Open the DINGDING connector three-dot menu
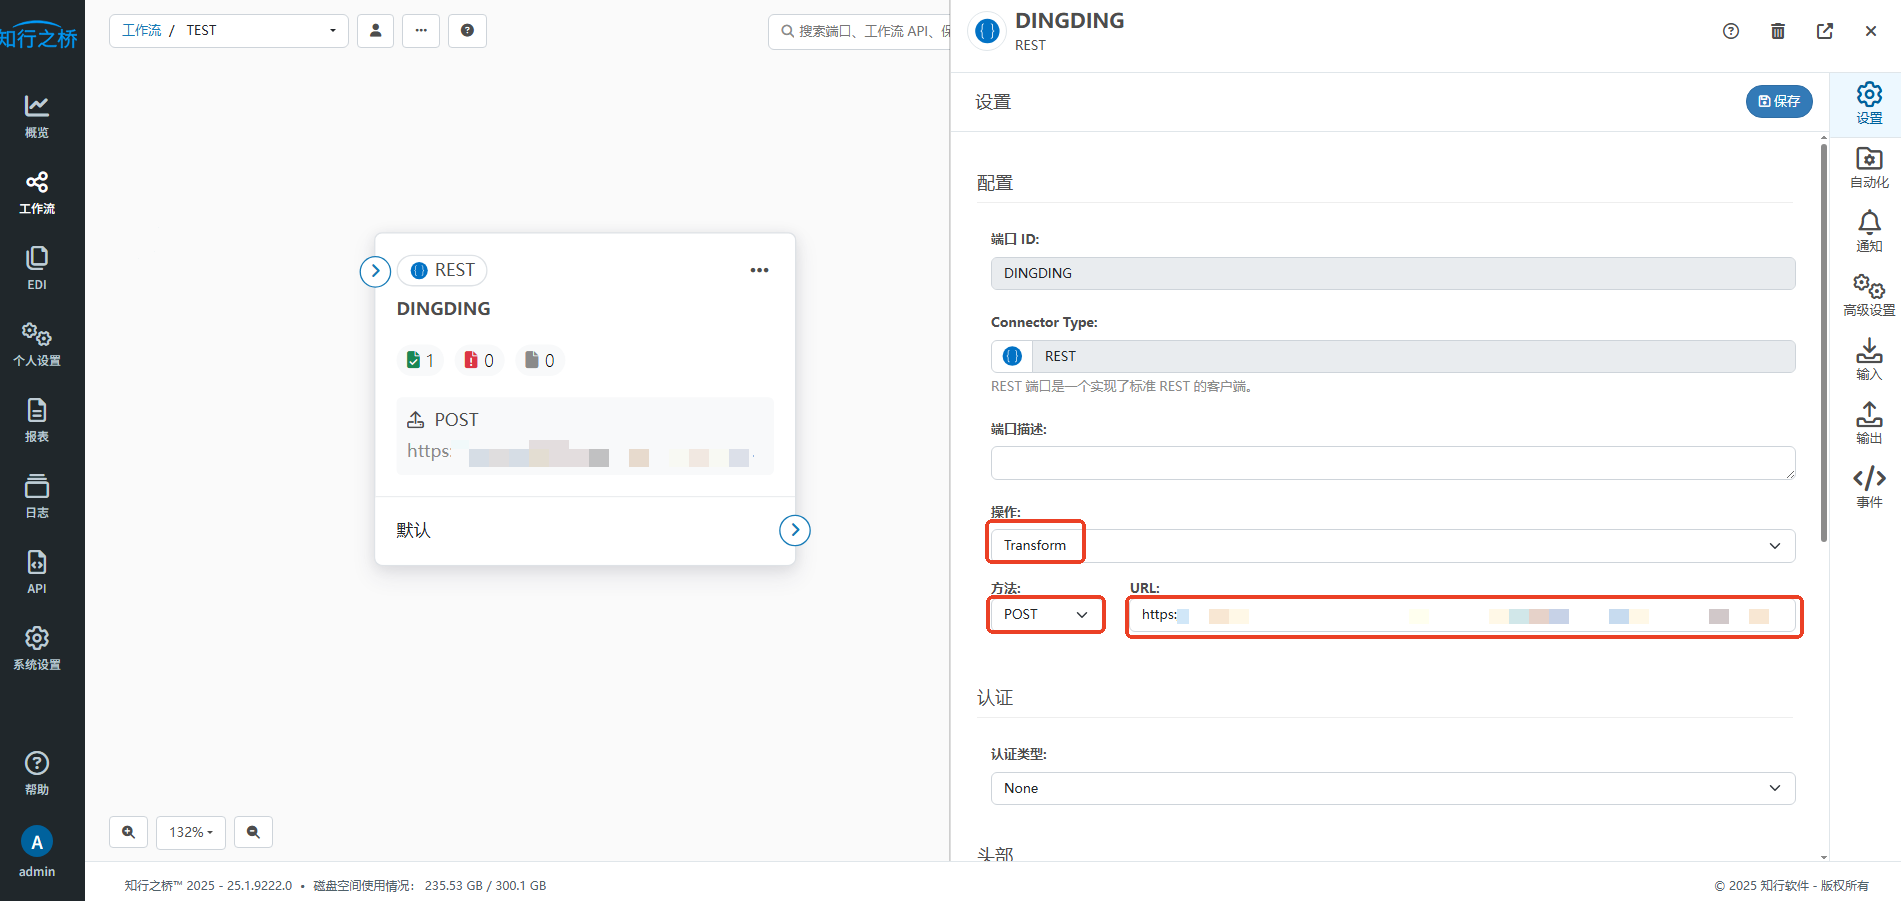The height and width of the screenshot is (901, 1901). 759,270
